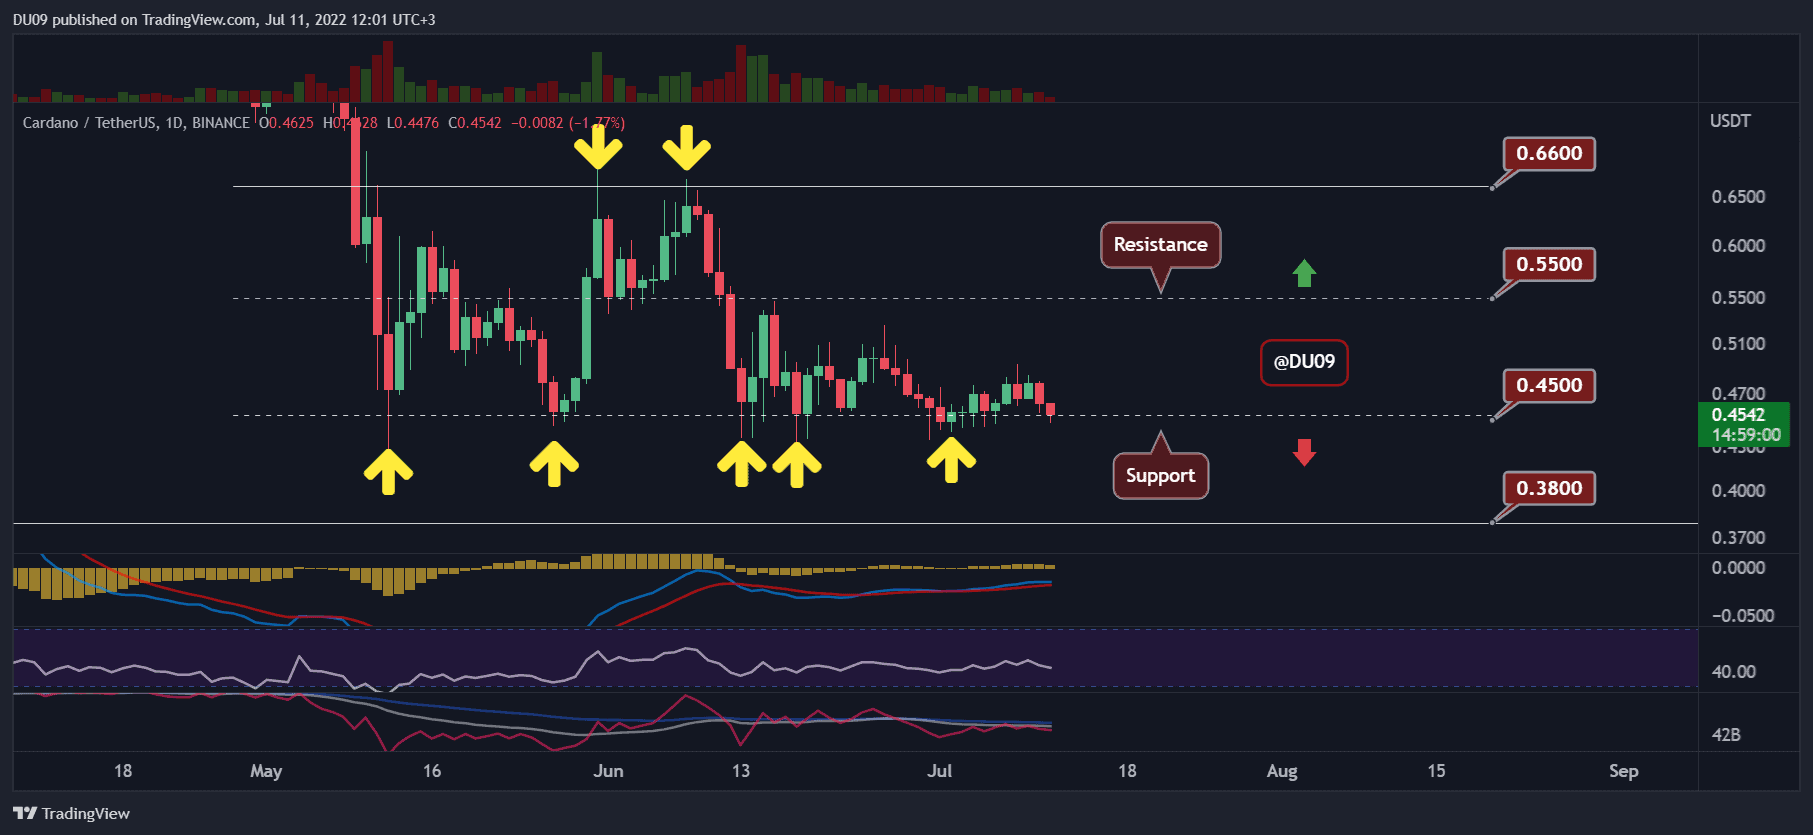Click the USDT currency label

click(x=1730, y=121)
